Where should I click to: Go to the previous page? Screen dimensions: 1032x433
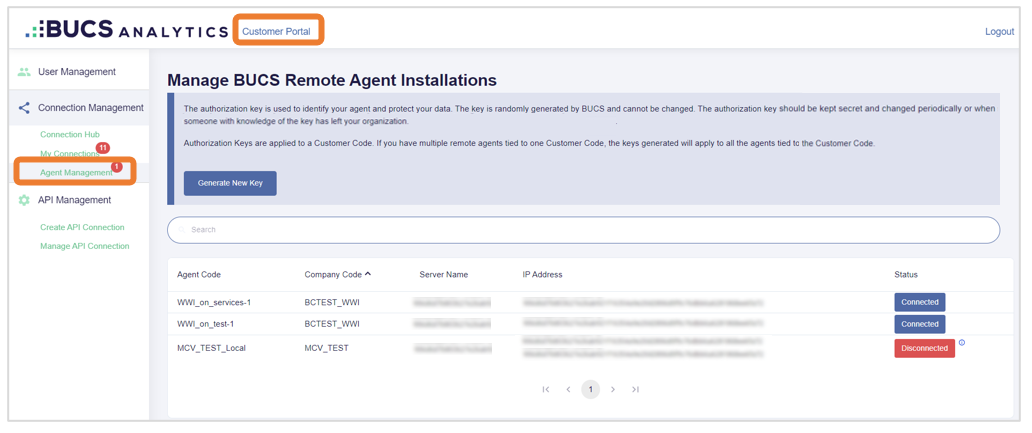tap(568, 390)
